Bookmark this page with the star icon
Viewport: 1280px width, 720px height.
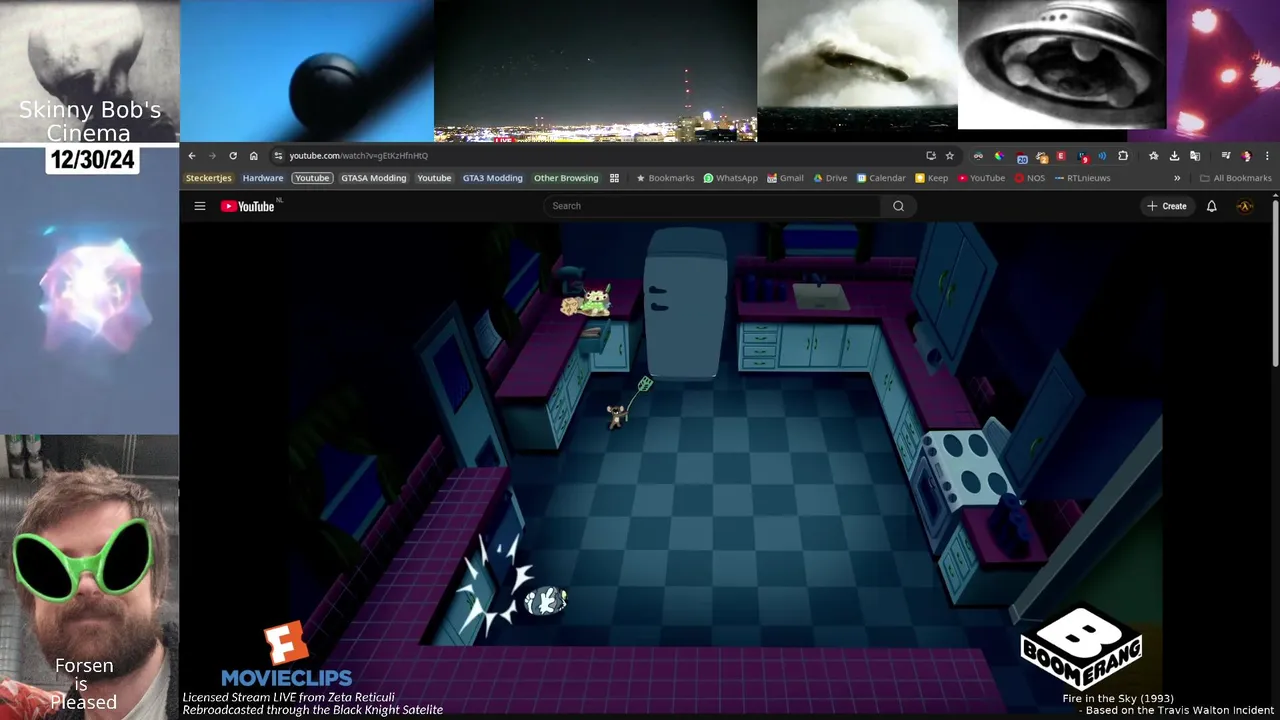pyautogui.click(x=950, y=155)
